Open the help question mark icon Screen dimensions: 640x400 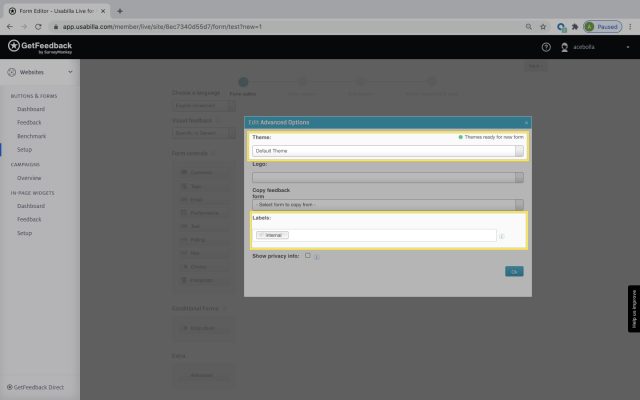click(546, 47)
